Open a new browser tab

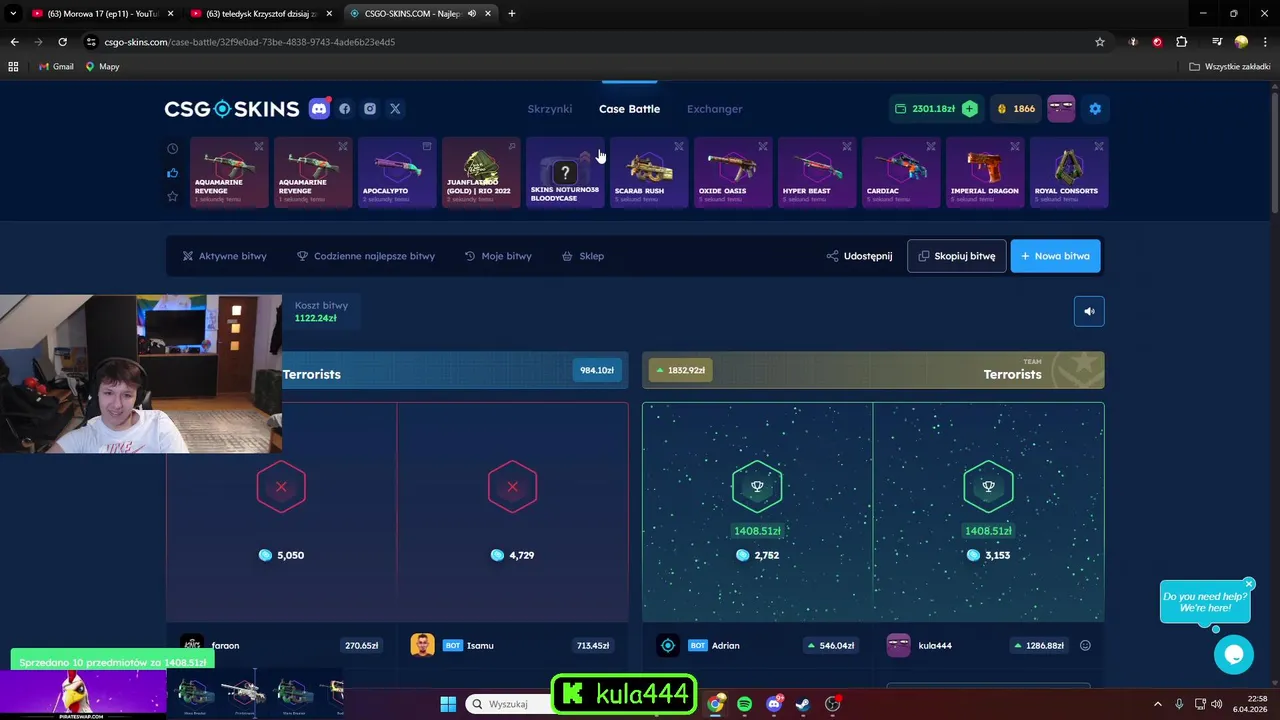pyautogui.click(x=512, y=14)
